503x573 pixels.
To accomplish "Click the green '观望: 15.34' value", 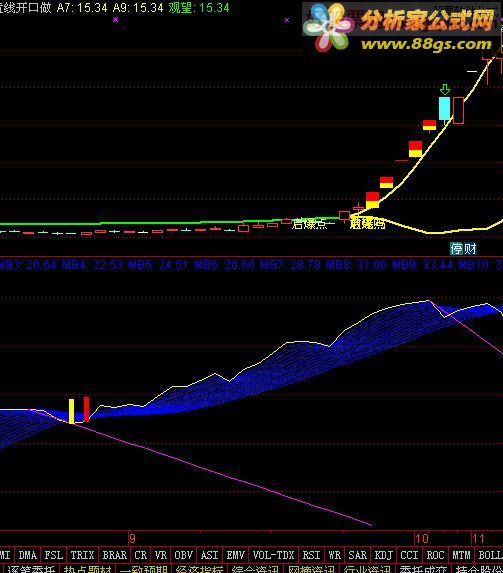I will 199,8.
